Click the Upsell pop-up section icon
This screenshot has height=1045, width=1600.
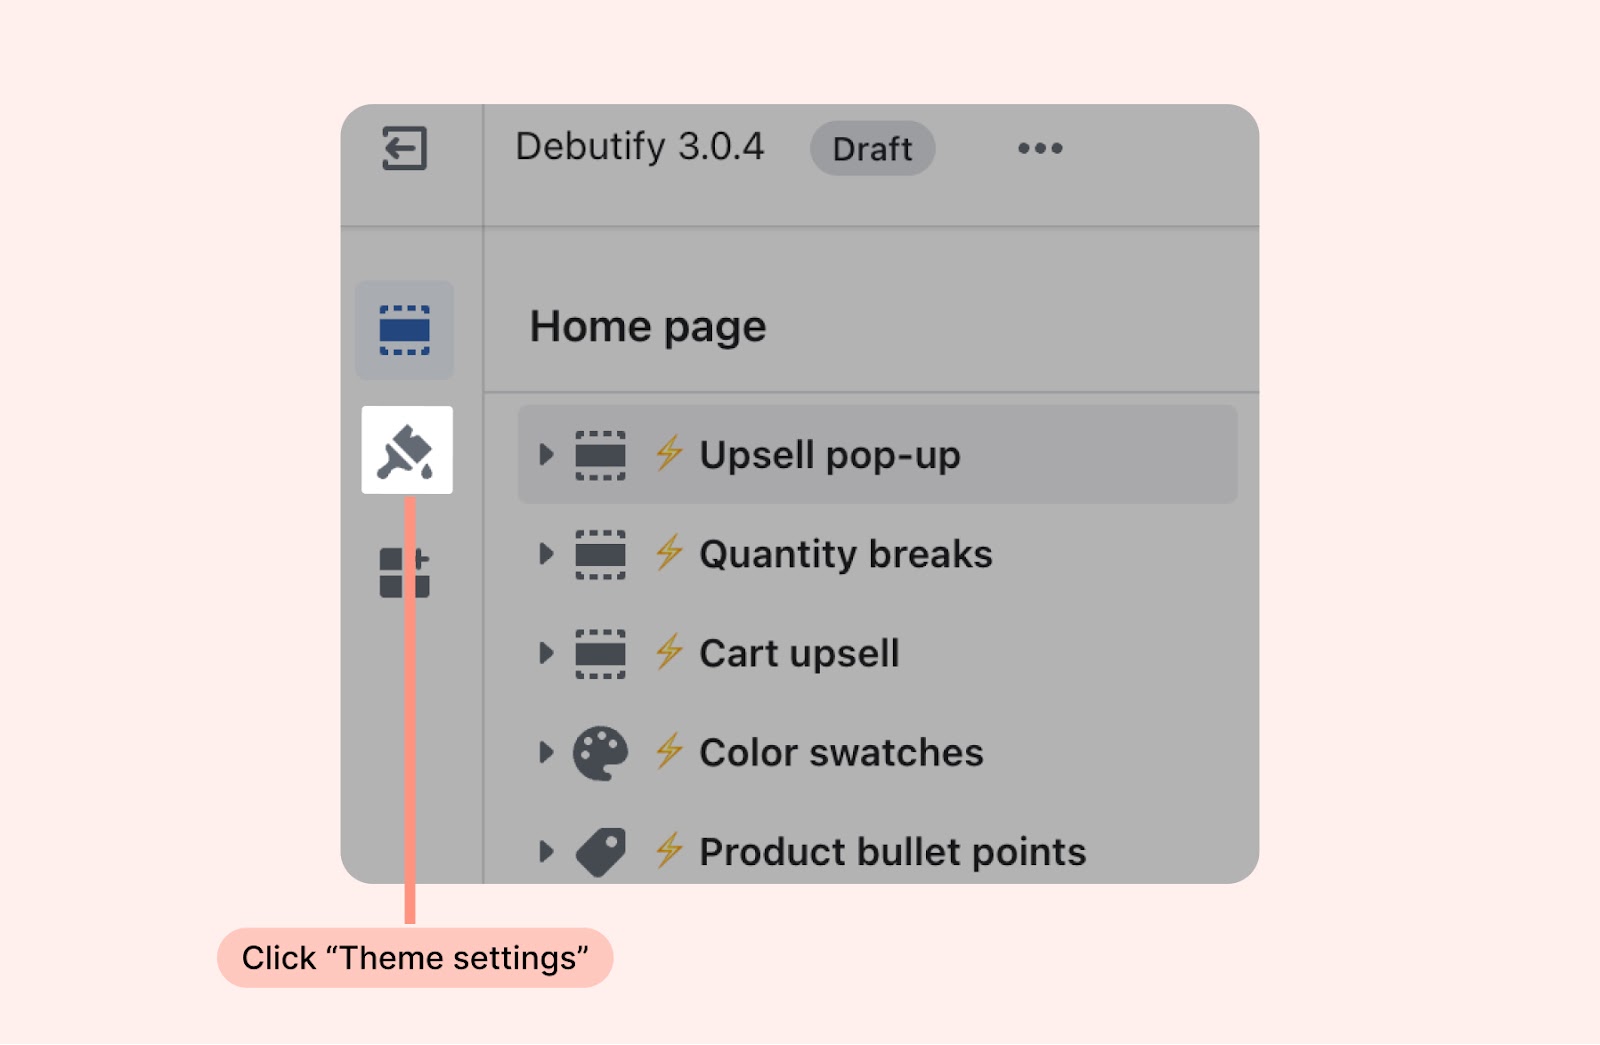click(x=600, y=456)
